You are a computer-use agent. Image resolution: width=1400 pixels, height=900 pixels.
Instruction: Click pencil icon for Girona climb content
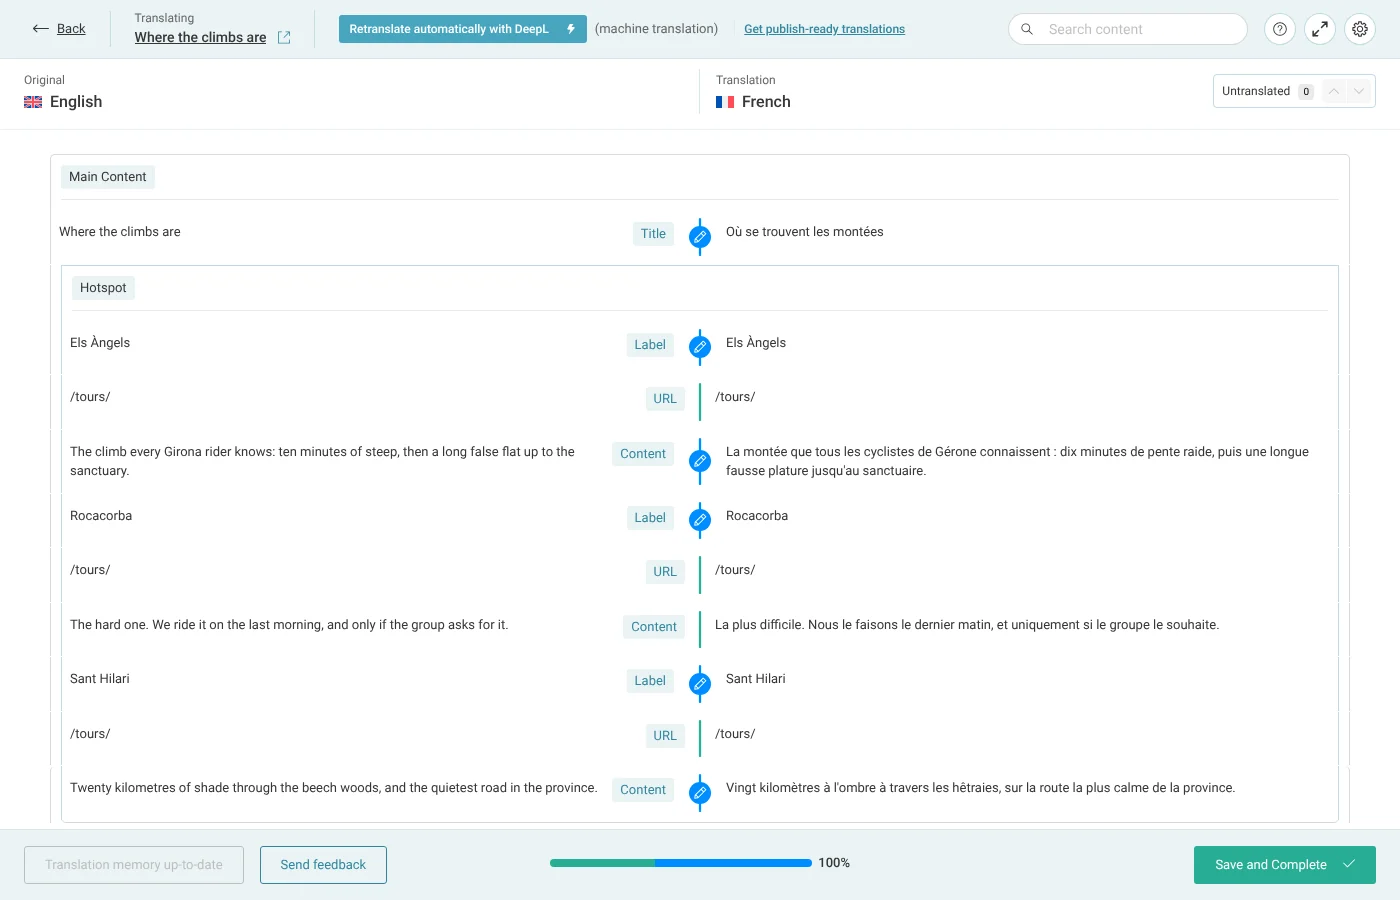coord(700,461)
